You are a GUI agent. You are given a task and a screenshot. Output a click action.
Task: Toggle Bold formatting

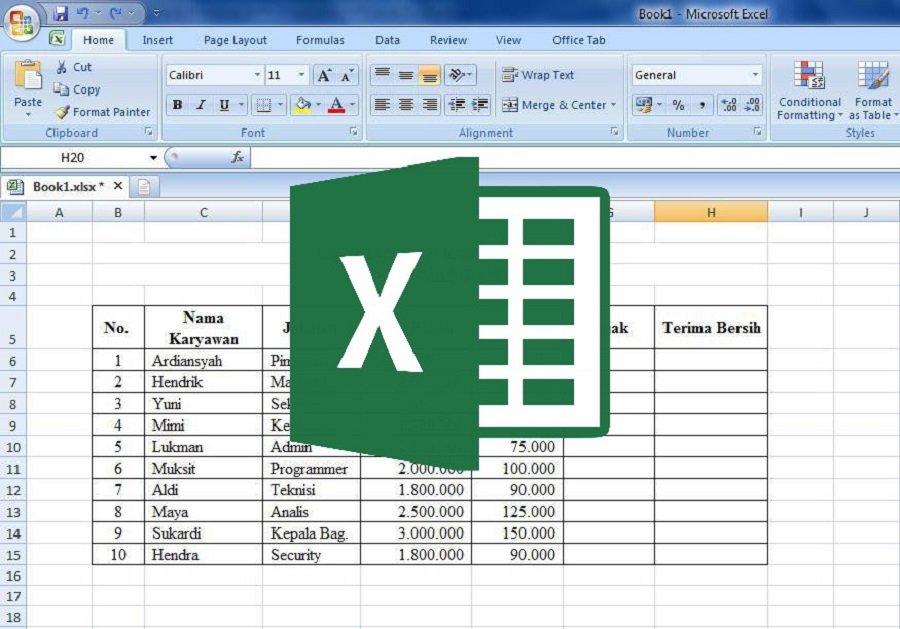click(177, 105)
